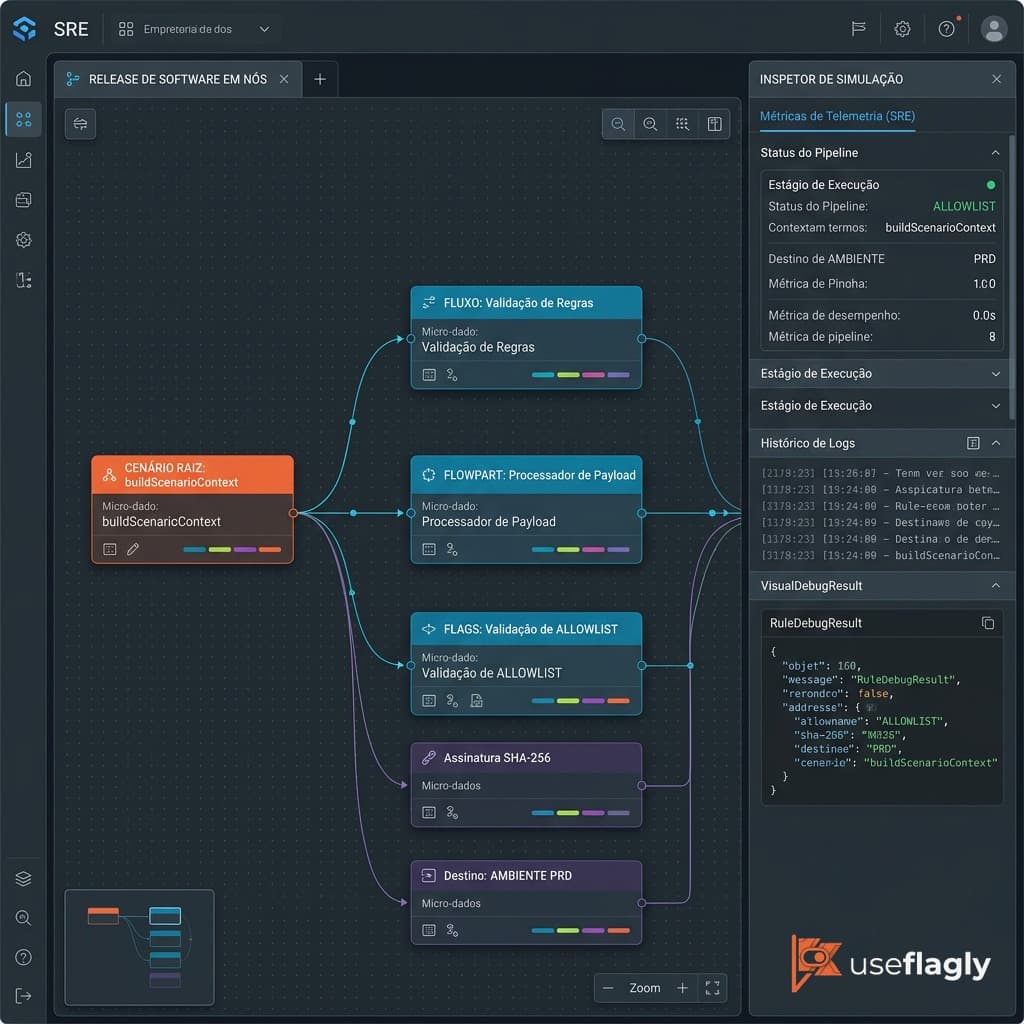Click the zoom out magnifier on canvas toolbar
The width and height of the screenshot is (1024, 1024).
[x=618, y=124]
